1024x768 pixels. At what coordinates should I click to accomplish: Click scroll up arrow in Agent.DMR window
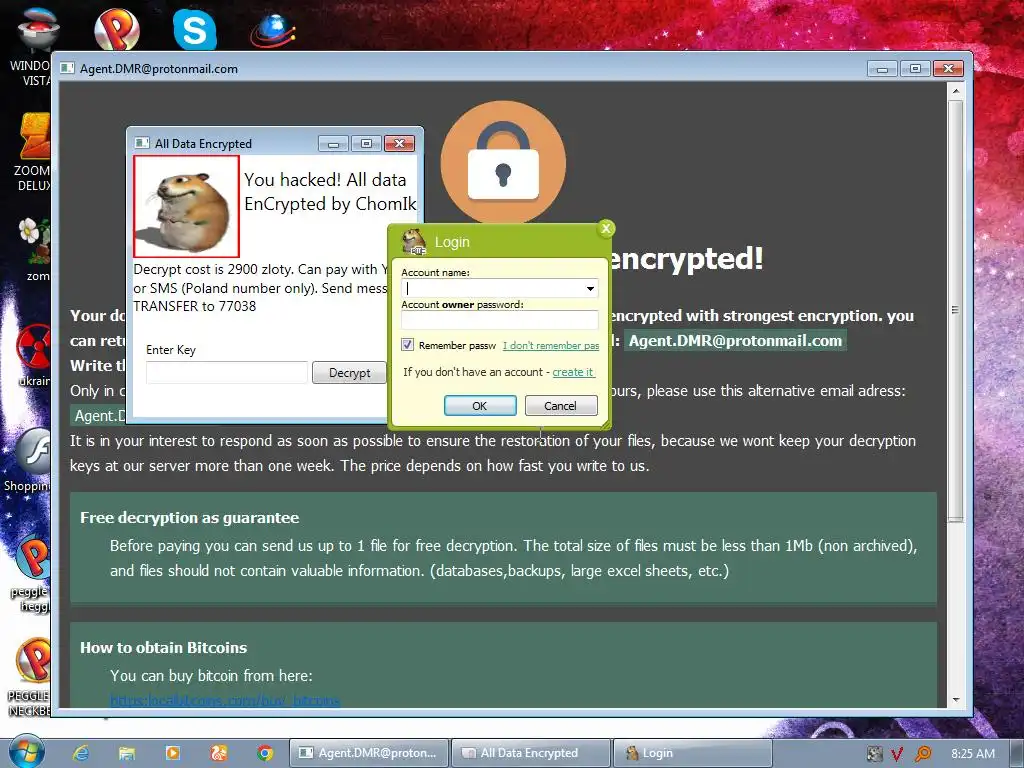(955, 91)
